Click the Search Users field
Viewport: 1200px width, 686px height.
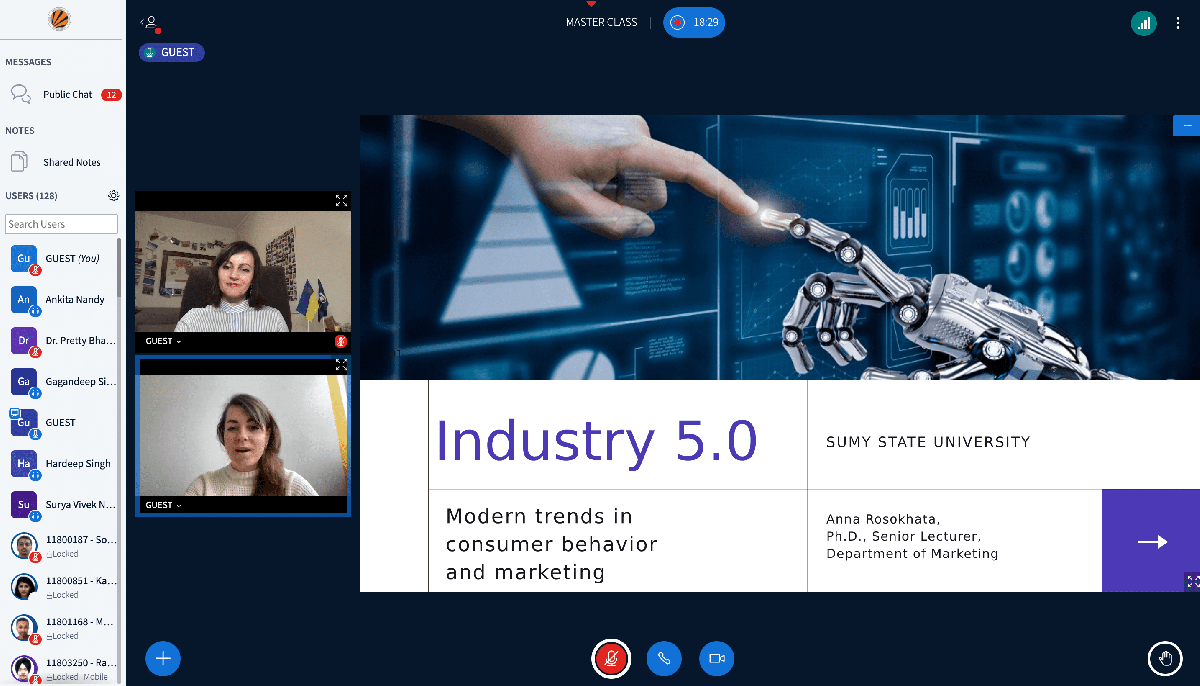(62, 225)
